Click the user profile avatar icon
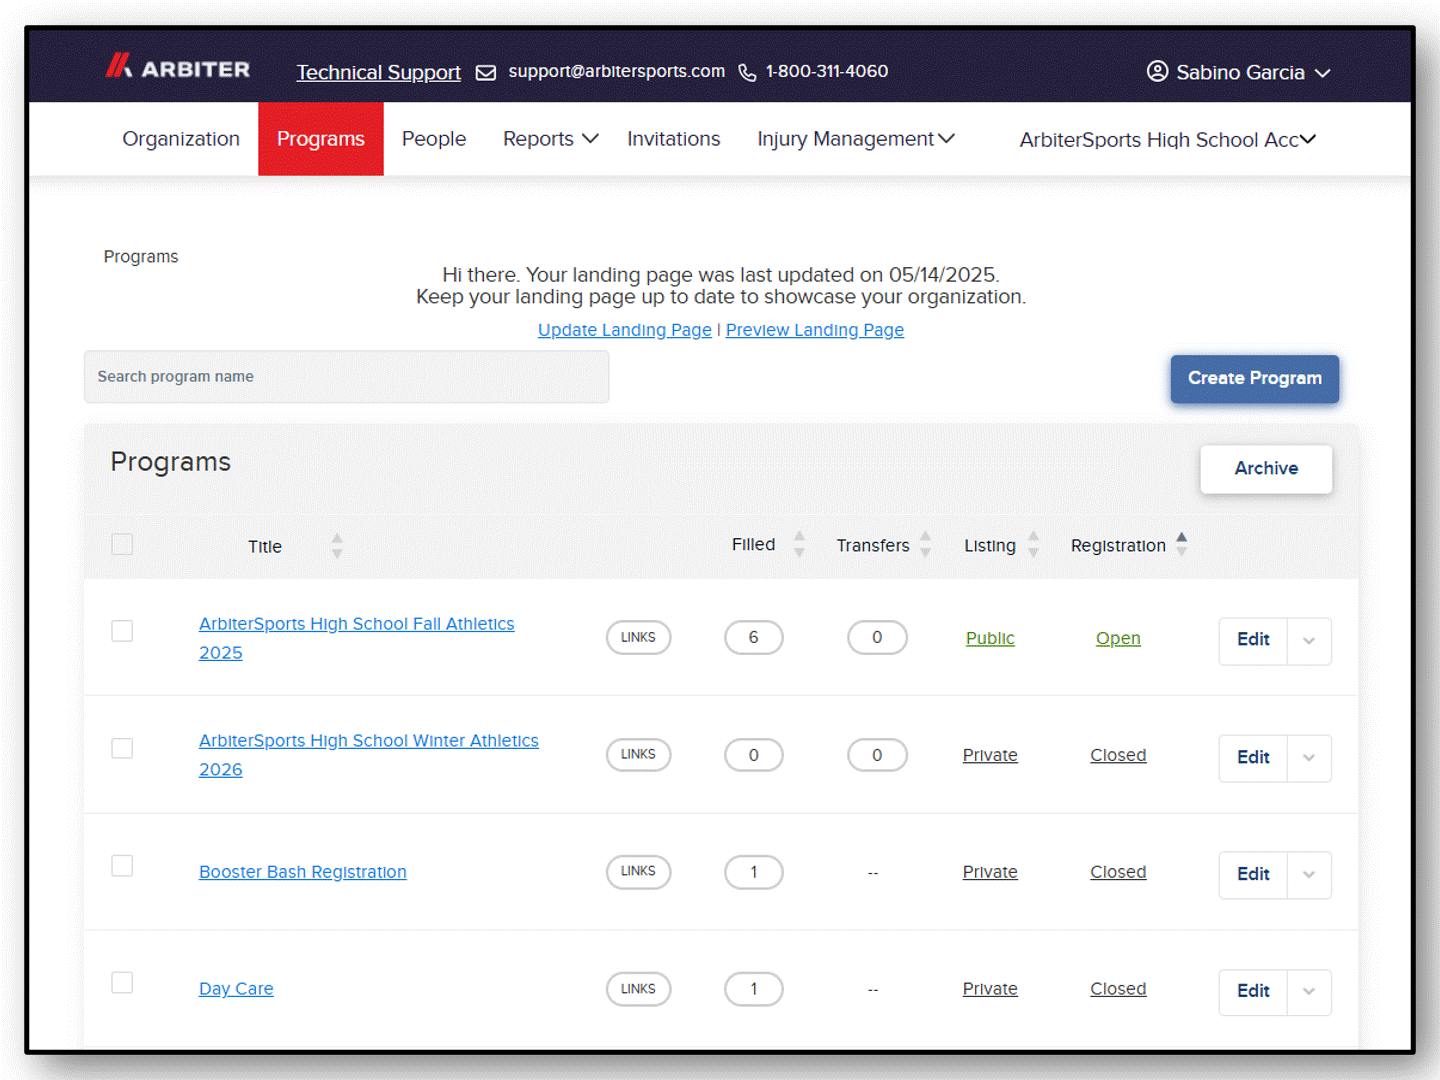The height and width of the screenshot is (1080, 1440). [x=1157, y=71]
